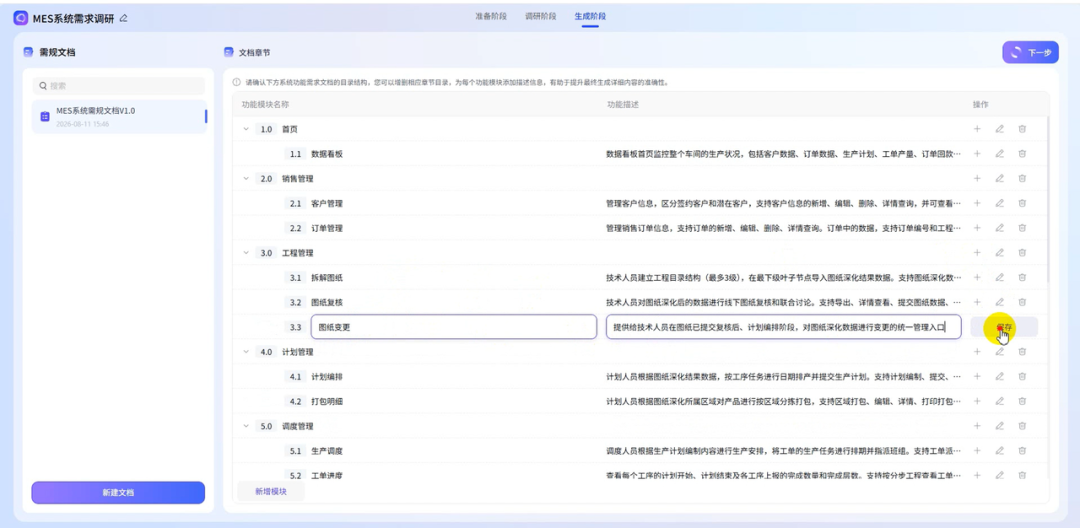Viewport: 1080px width, 528px height.
Task: Save the 3.3 图纸变更 row edits
Action: click(x=1004, y=327)
